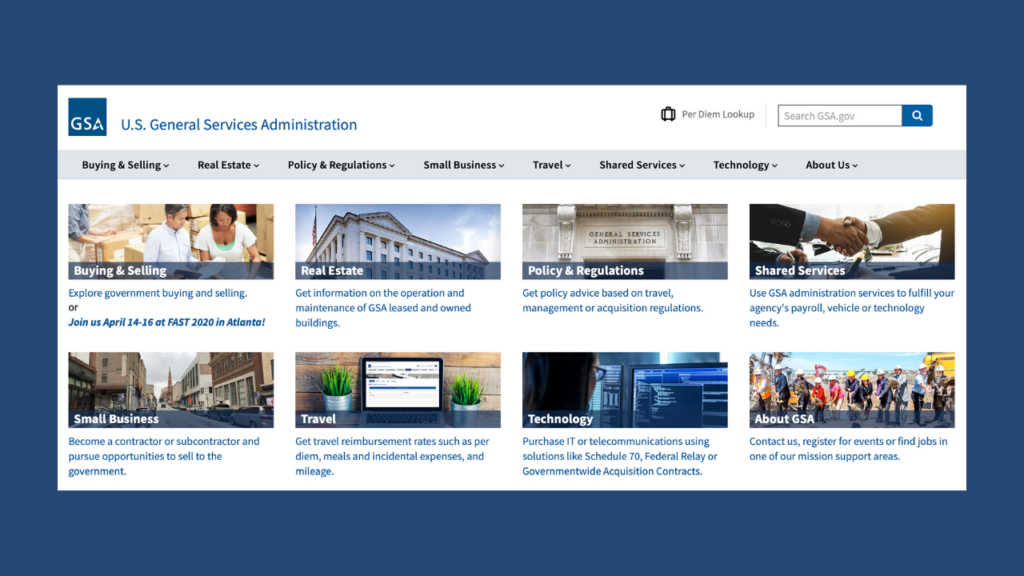Expand the Policy & Regulations dropdown
The width and height of the screenshot is (1024, 576).
341,165
